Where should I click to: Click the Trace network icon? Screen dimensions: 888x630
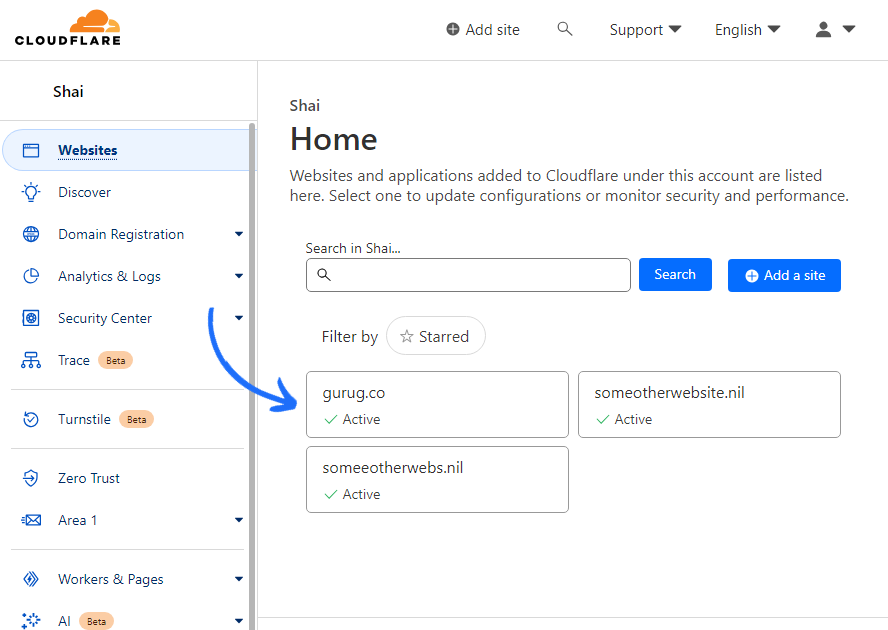[x=31, y=360]
